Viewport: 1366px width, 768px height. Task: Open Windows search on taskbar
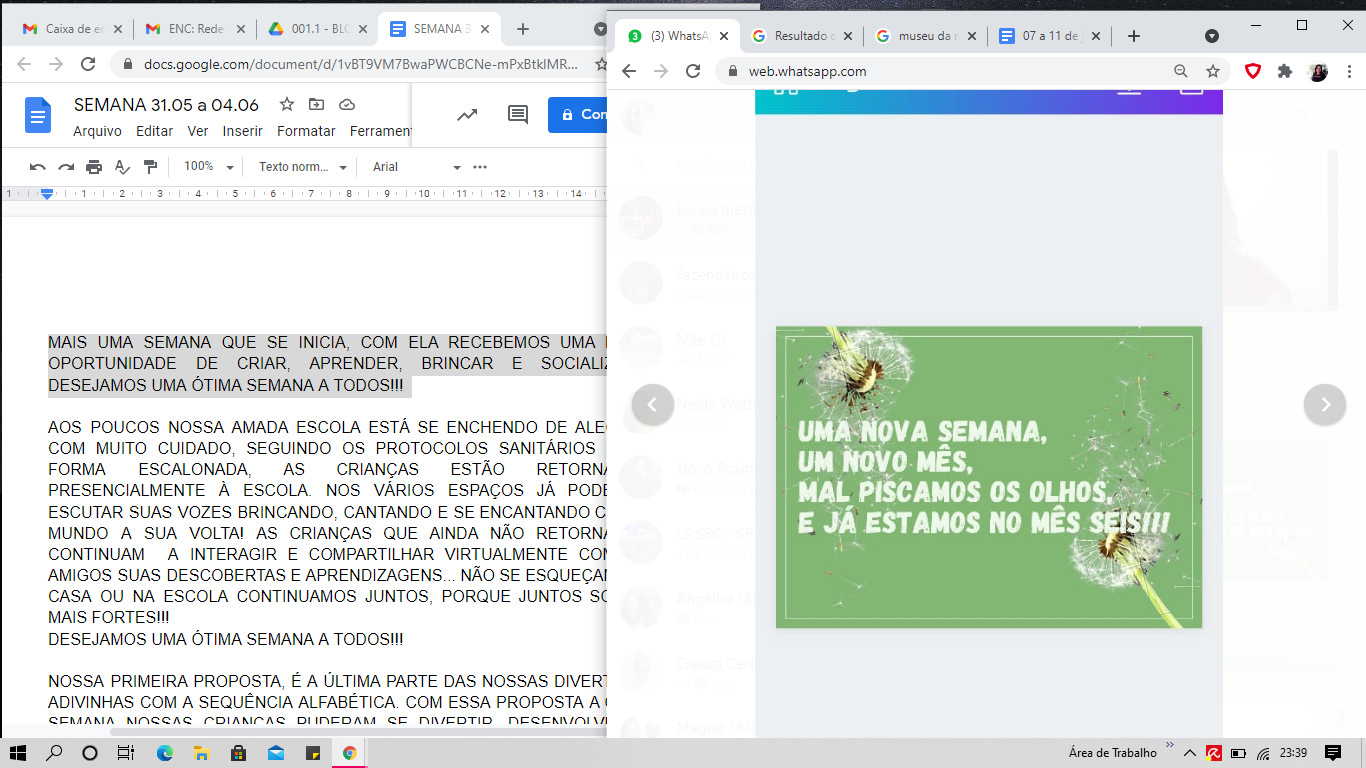click(x=54, y=753)
